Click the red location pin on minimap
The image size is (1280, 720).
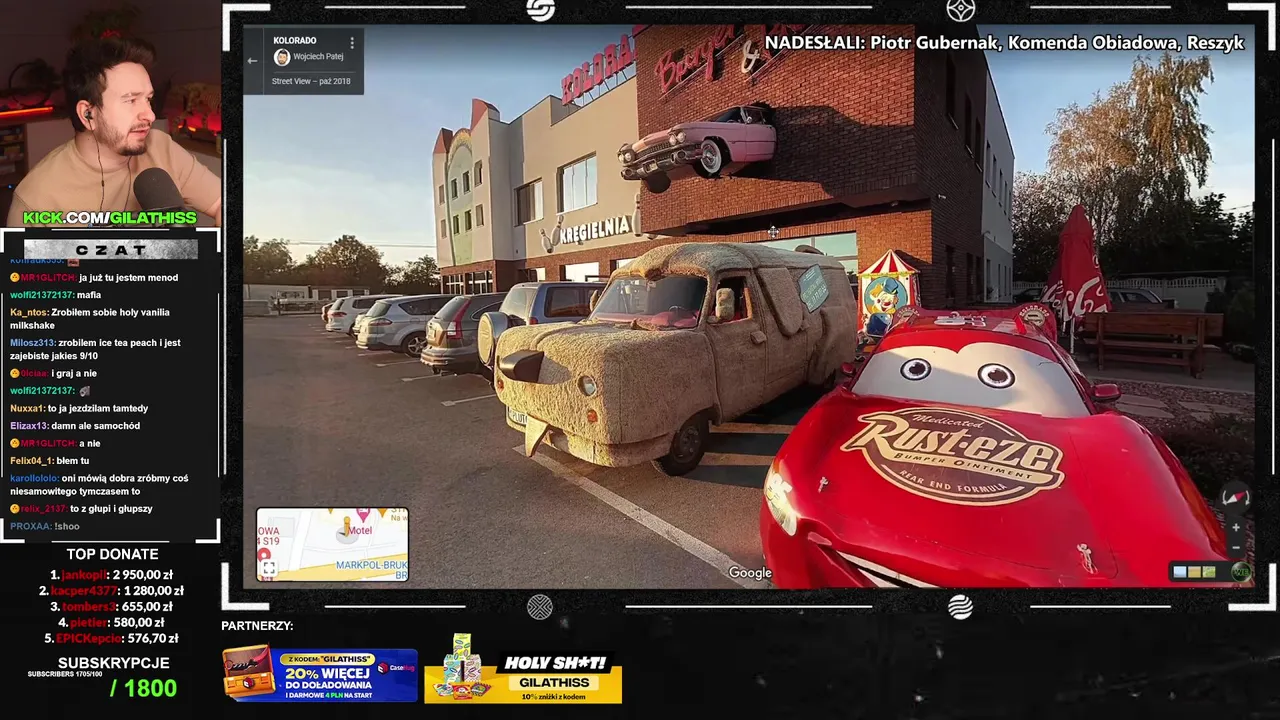(264, 554)
